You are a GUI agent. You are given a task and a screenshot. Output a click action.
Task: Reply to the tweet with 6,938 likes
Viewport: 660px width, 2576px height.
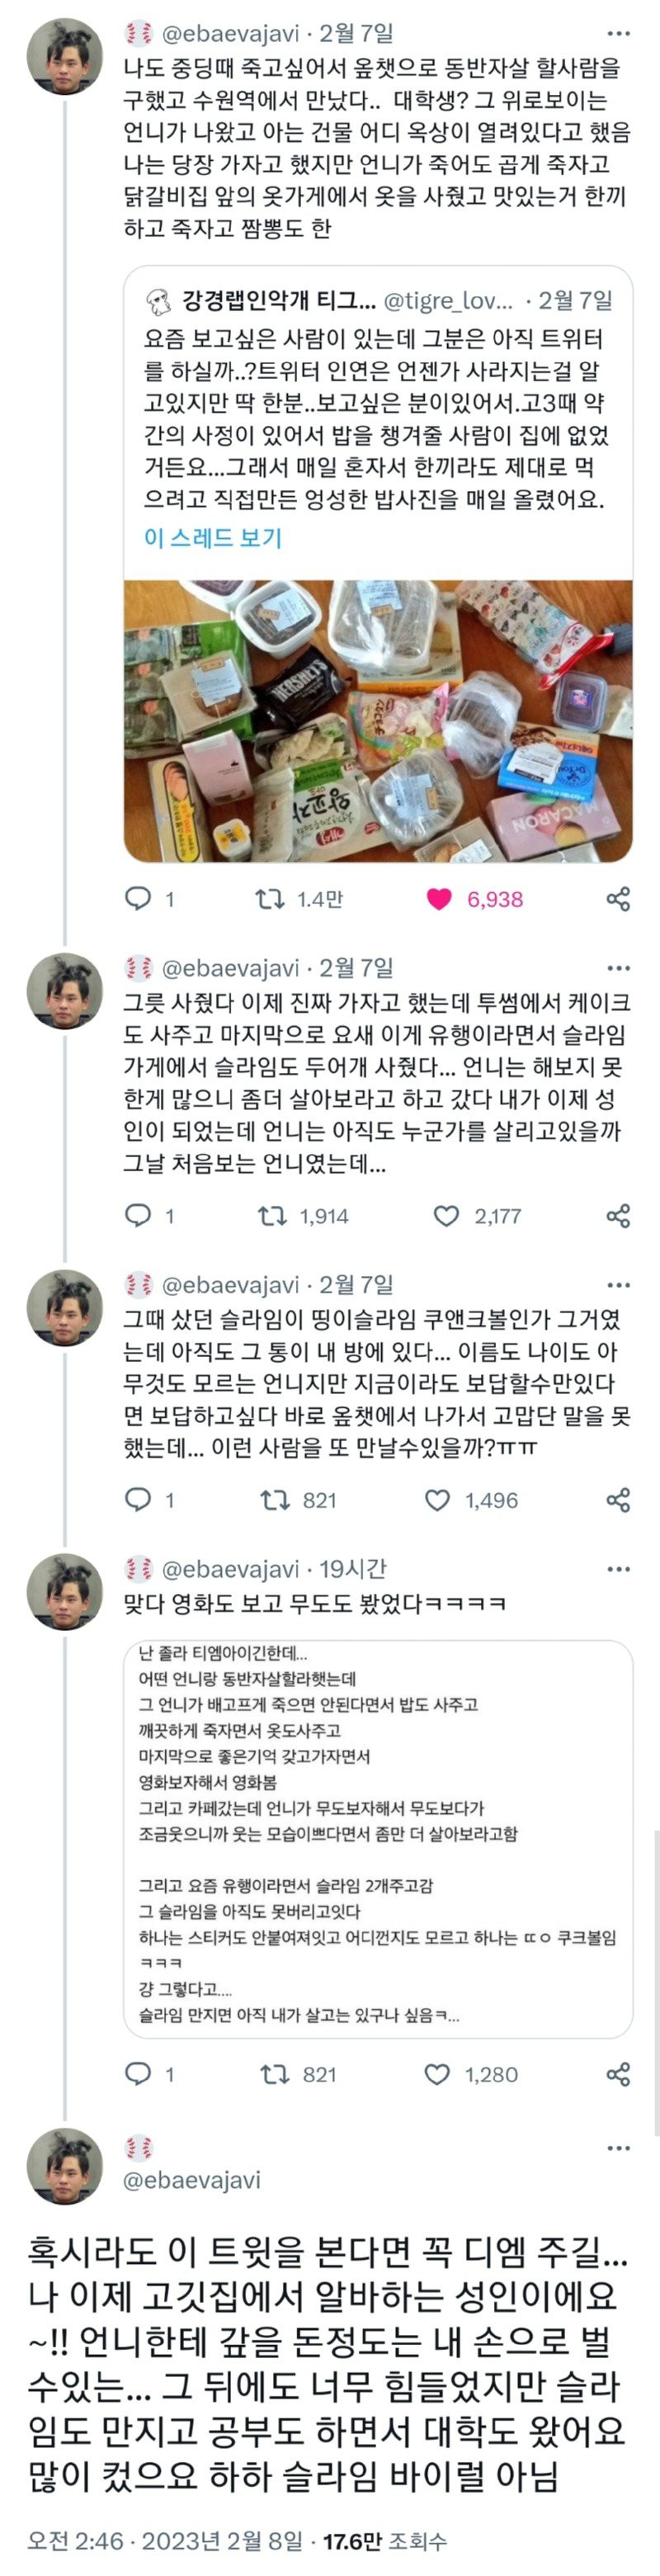point(137,898)
